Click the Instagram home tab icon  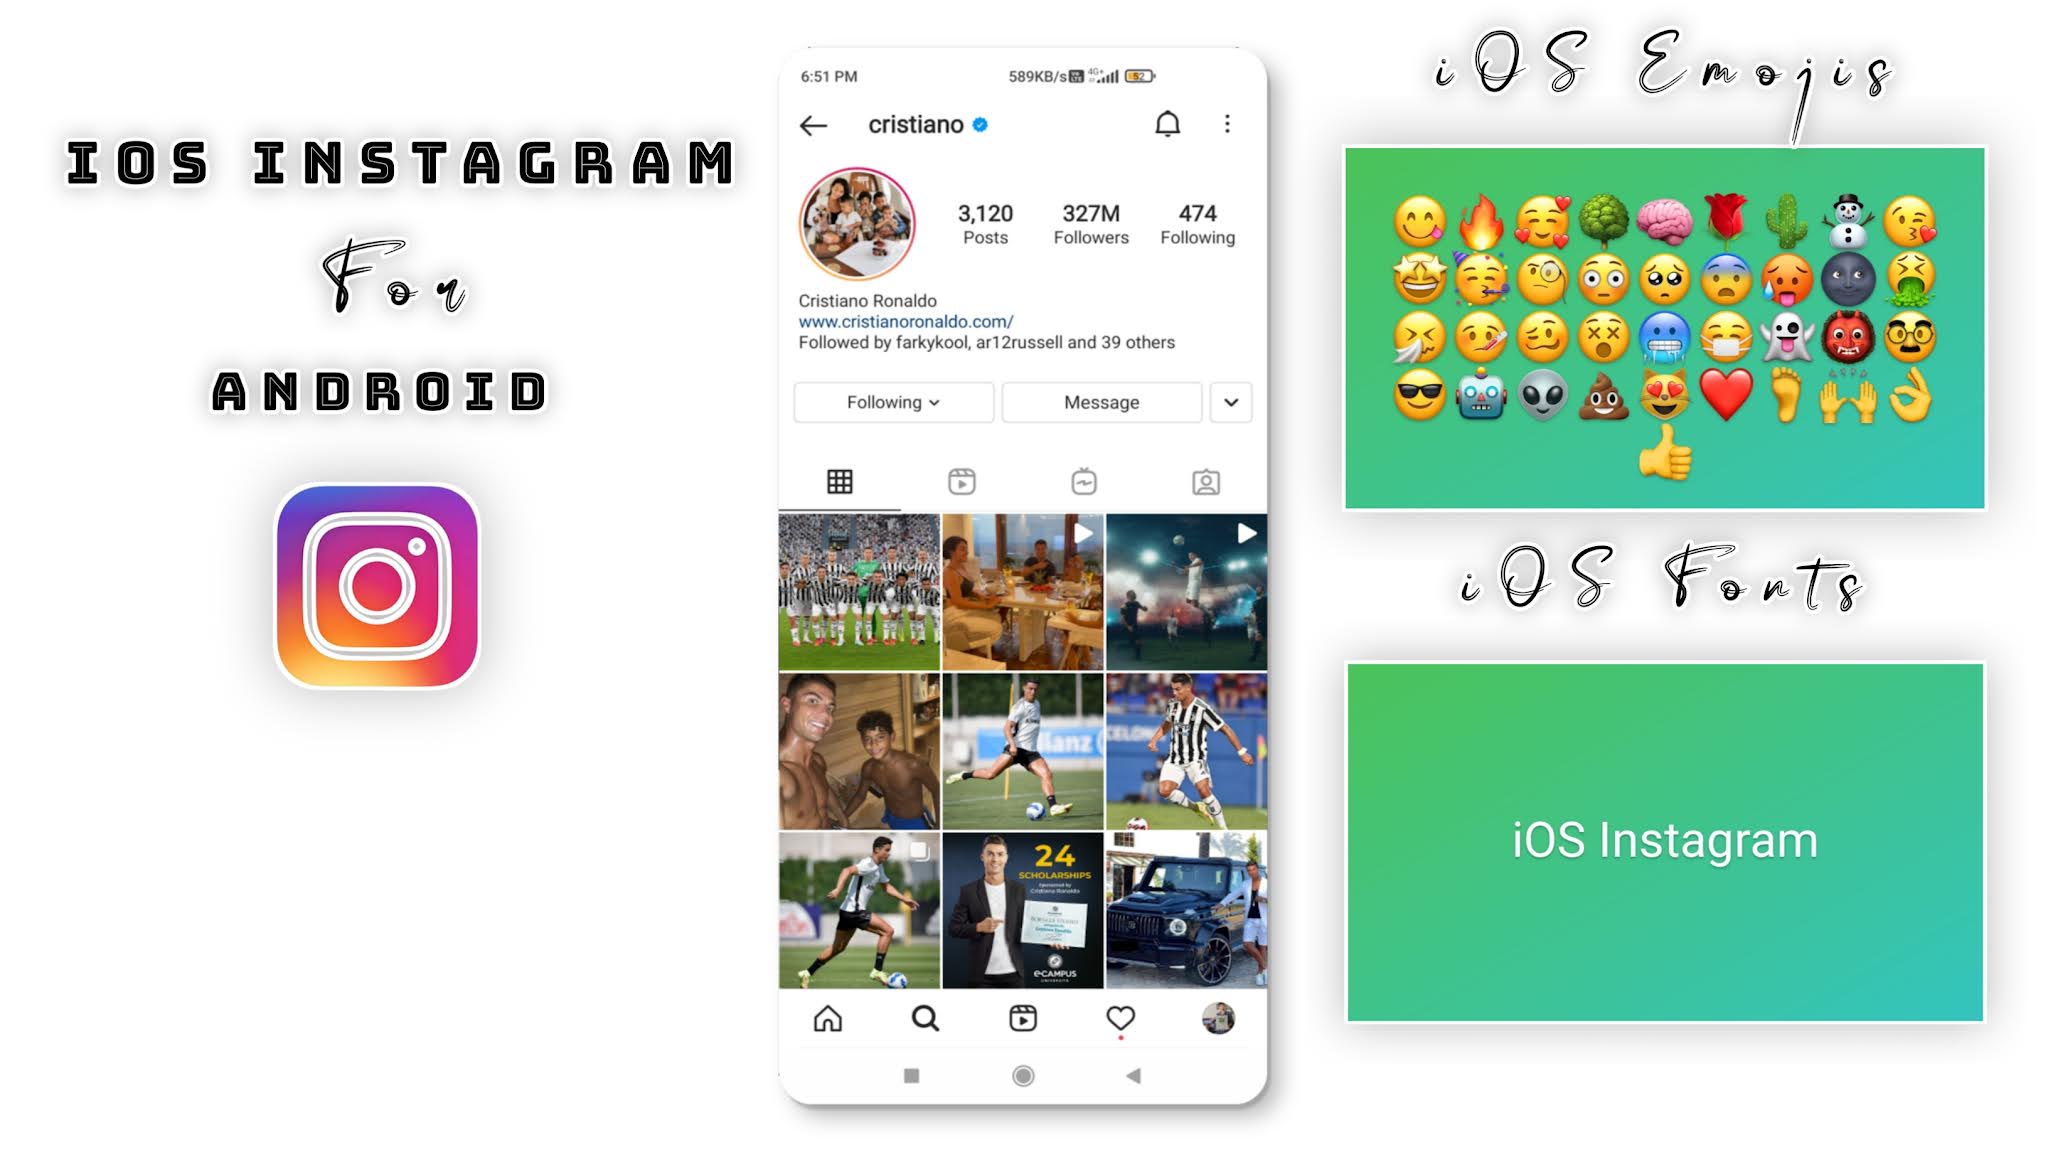tap(828, 1020)
